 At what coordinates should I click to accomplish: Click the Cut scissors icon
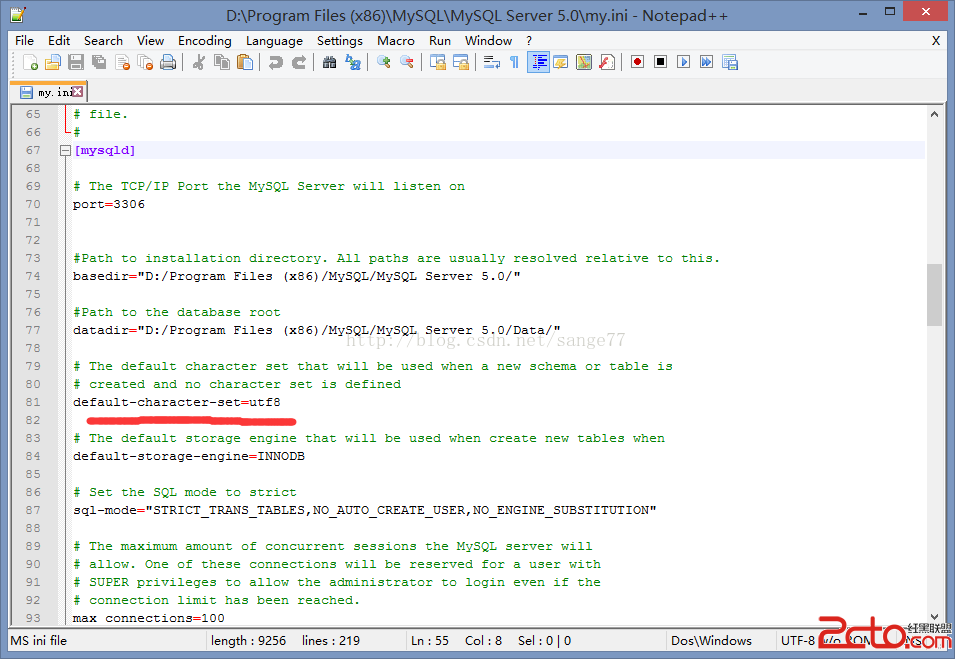199,62
